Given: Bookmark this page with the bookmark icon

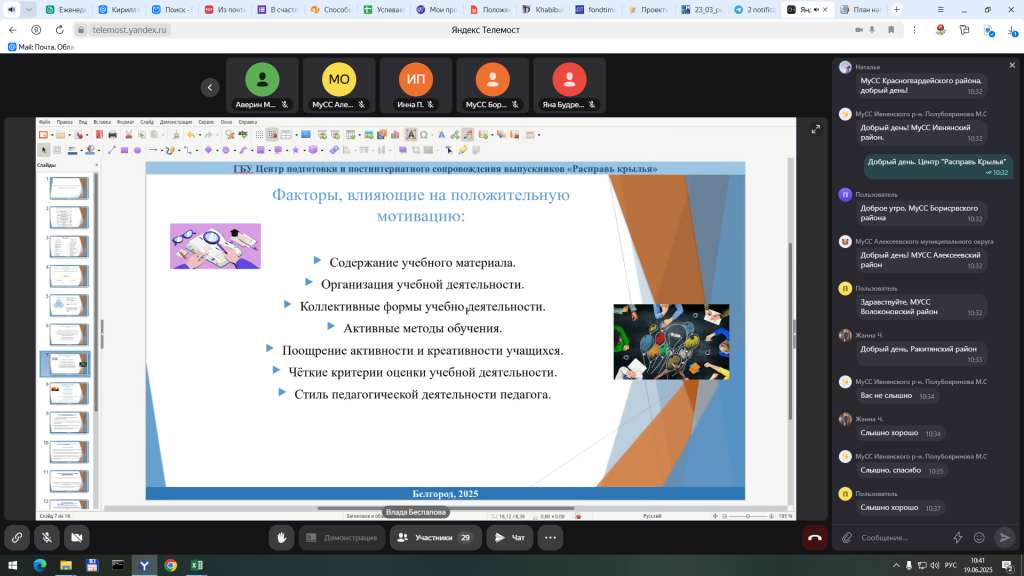Looking at the screenshot, I should point(891,30).
